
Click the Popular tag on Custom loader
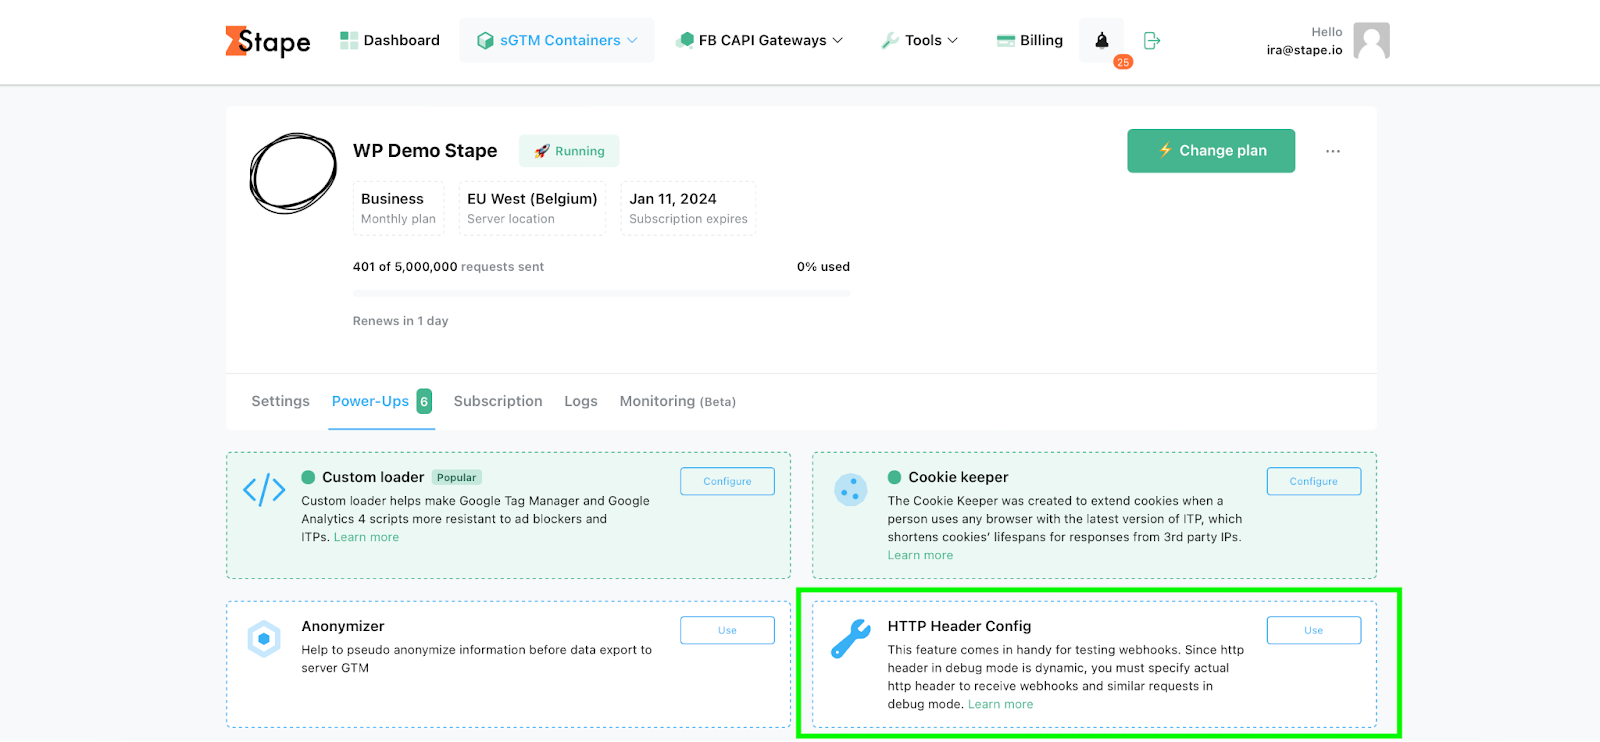(x=457, y=478)
